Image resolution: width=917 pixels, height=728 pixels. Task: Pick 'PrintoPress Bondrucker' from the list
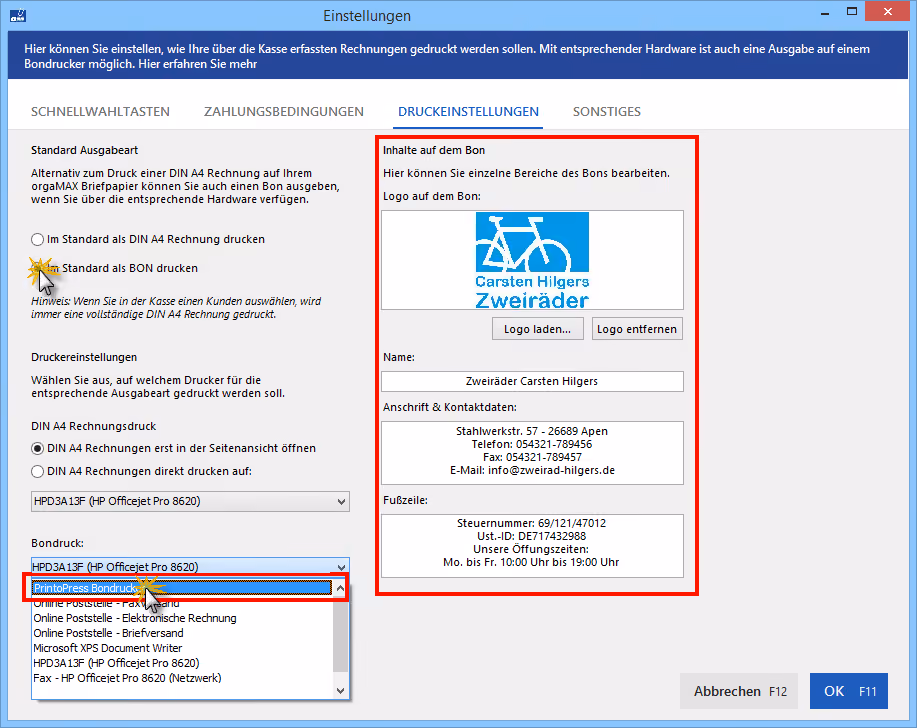click(x=182, y=588)
